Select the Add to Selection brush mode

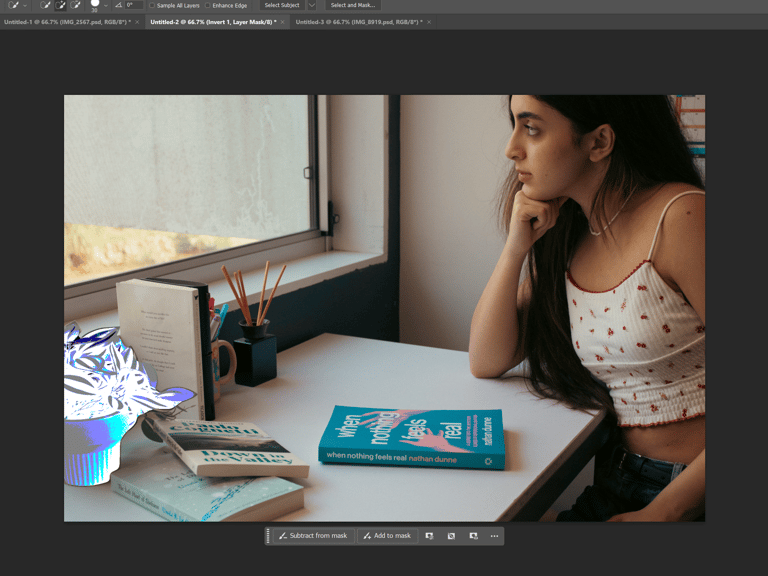coord(60,5)
